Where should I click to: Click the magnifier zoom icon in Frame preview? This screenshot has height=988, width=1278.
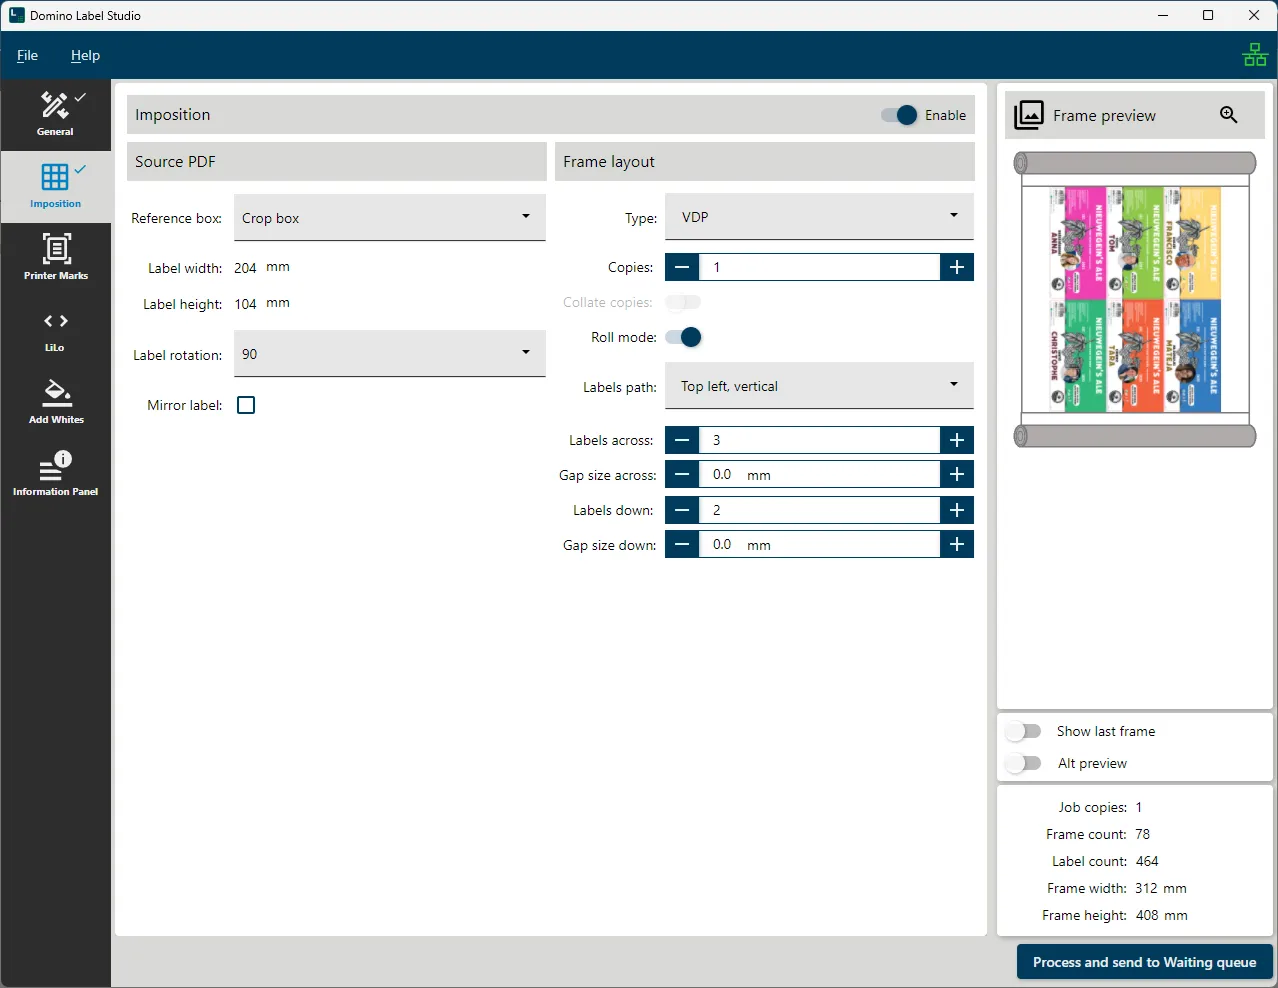[1229, 115]
